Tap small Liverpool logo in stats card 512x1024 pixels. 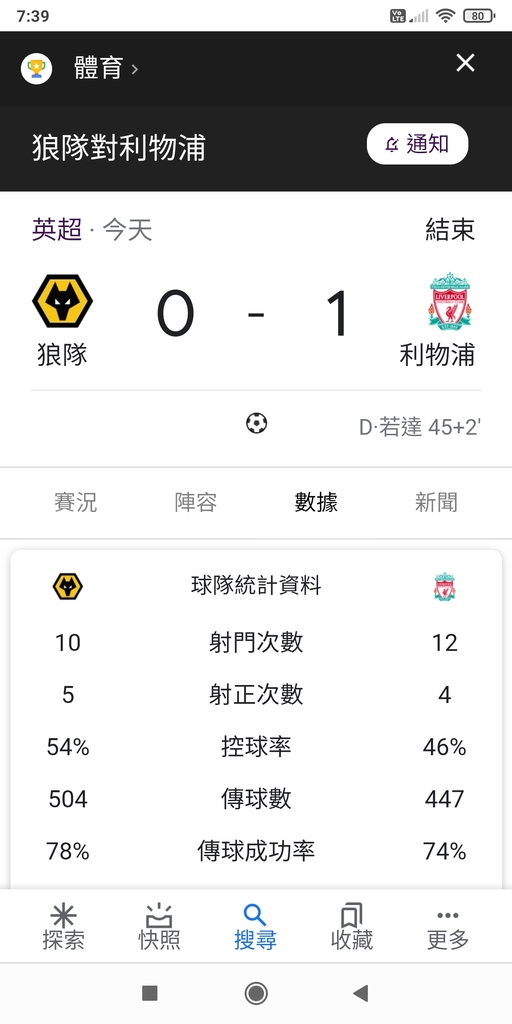(445, 586)
